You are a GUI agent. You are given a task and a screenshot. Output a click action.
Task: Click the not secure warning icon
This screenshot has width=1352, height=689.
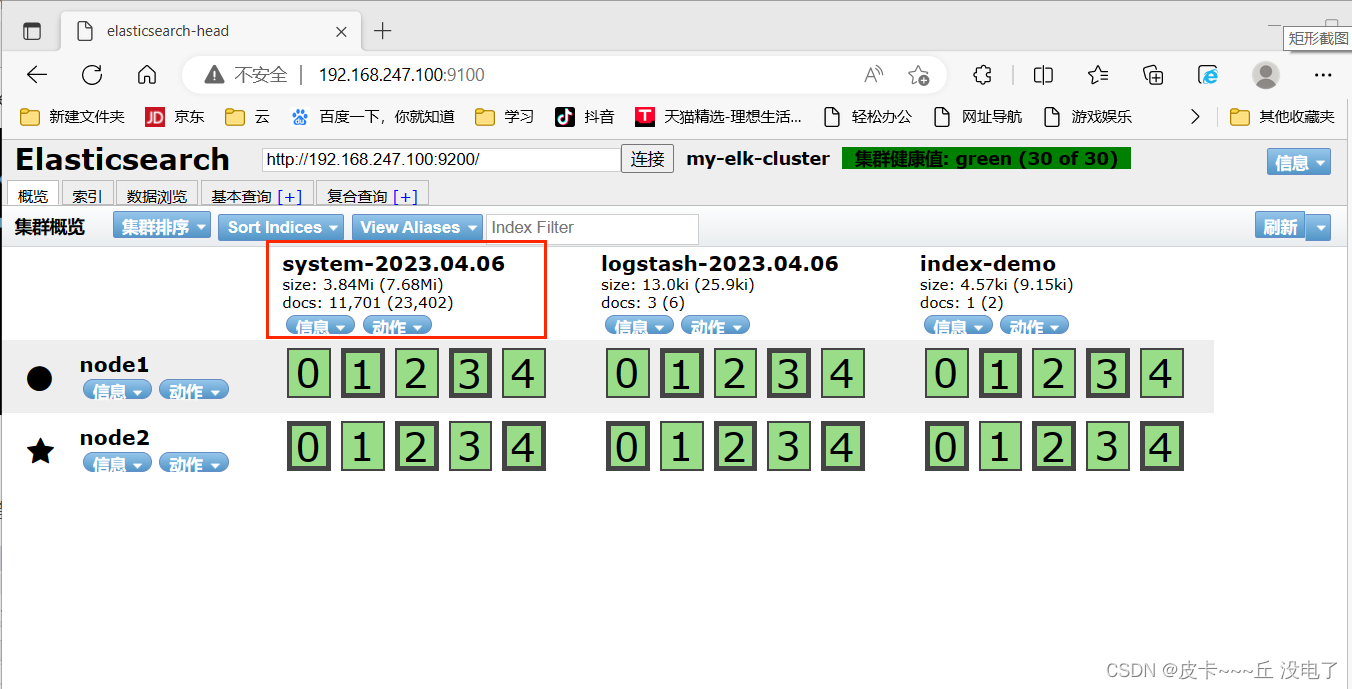tap(214, 75)
